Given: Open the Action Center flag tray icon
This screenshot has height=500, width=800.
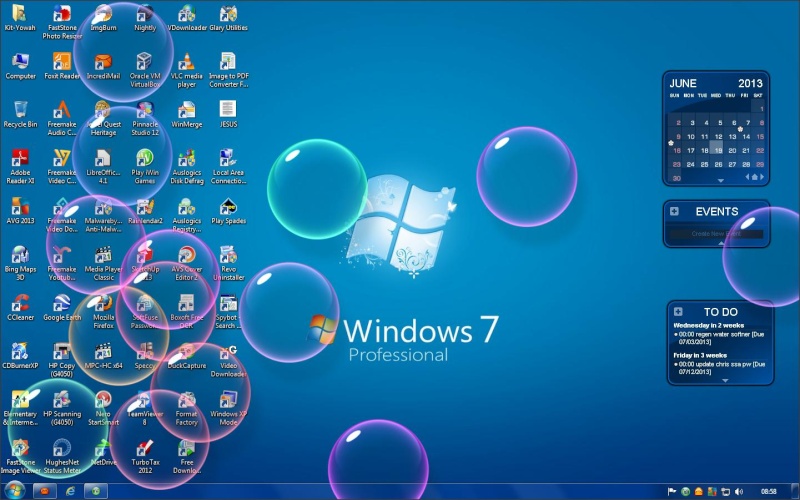Looking at the screenshot, I should [x=672, y=491].
